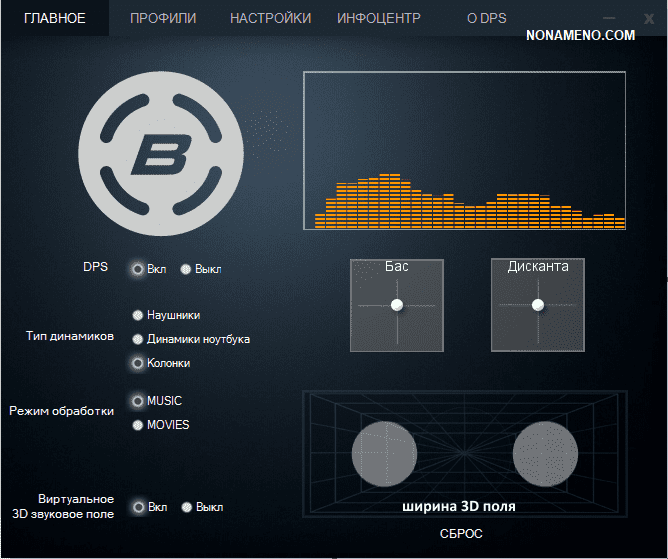Viewport: 668px width, 559px height.
Task: Set processing mode to MOVIES
Action: (x=138, y=425)
